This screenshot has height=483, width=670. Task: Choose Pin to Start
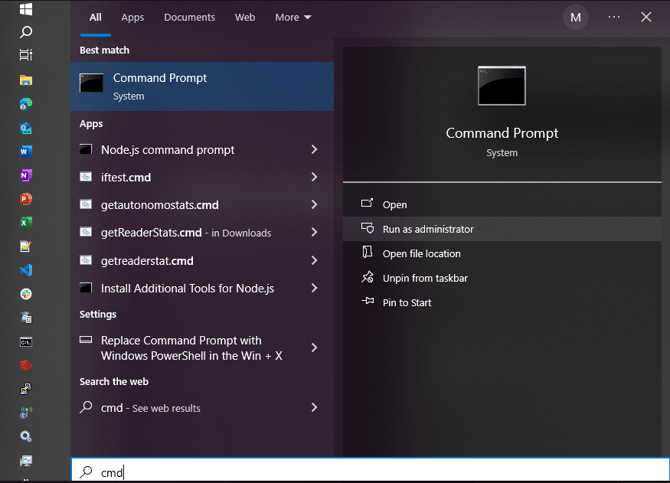point(502,302)
